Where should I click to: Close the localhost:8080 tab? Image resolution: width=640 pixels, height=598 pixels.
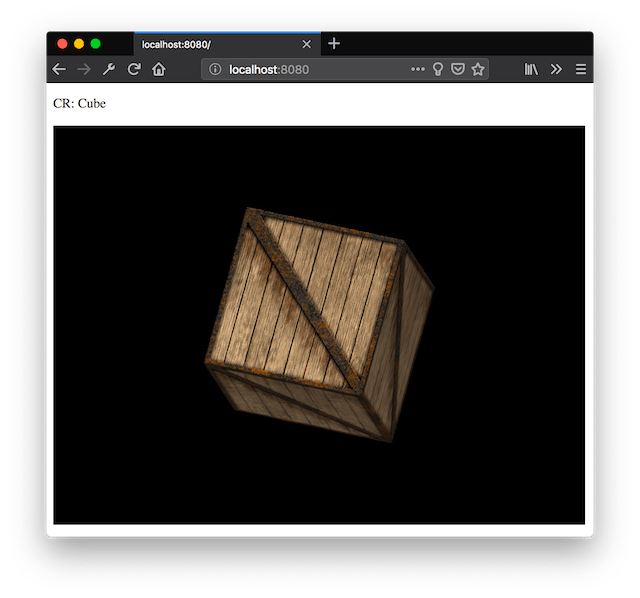[307, 44]
